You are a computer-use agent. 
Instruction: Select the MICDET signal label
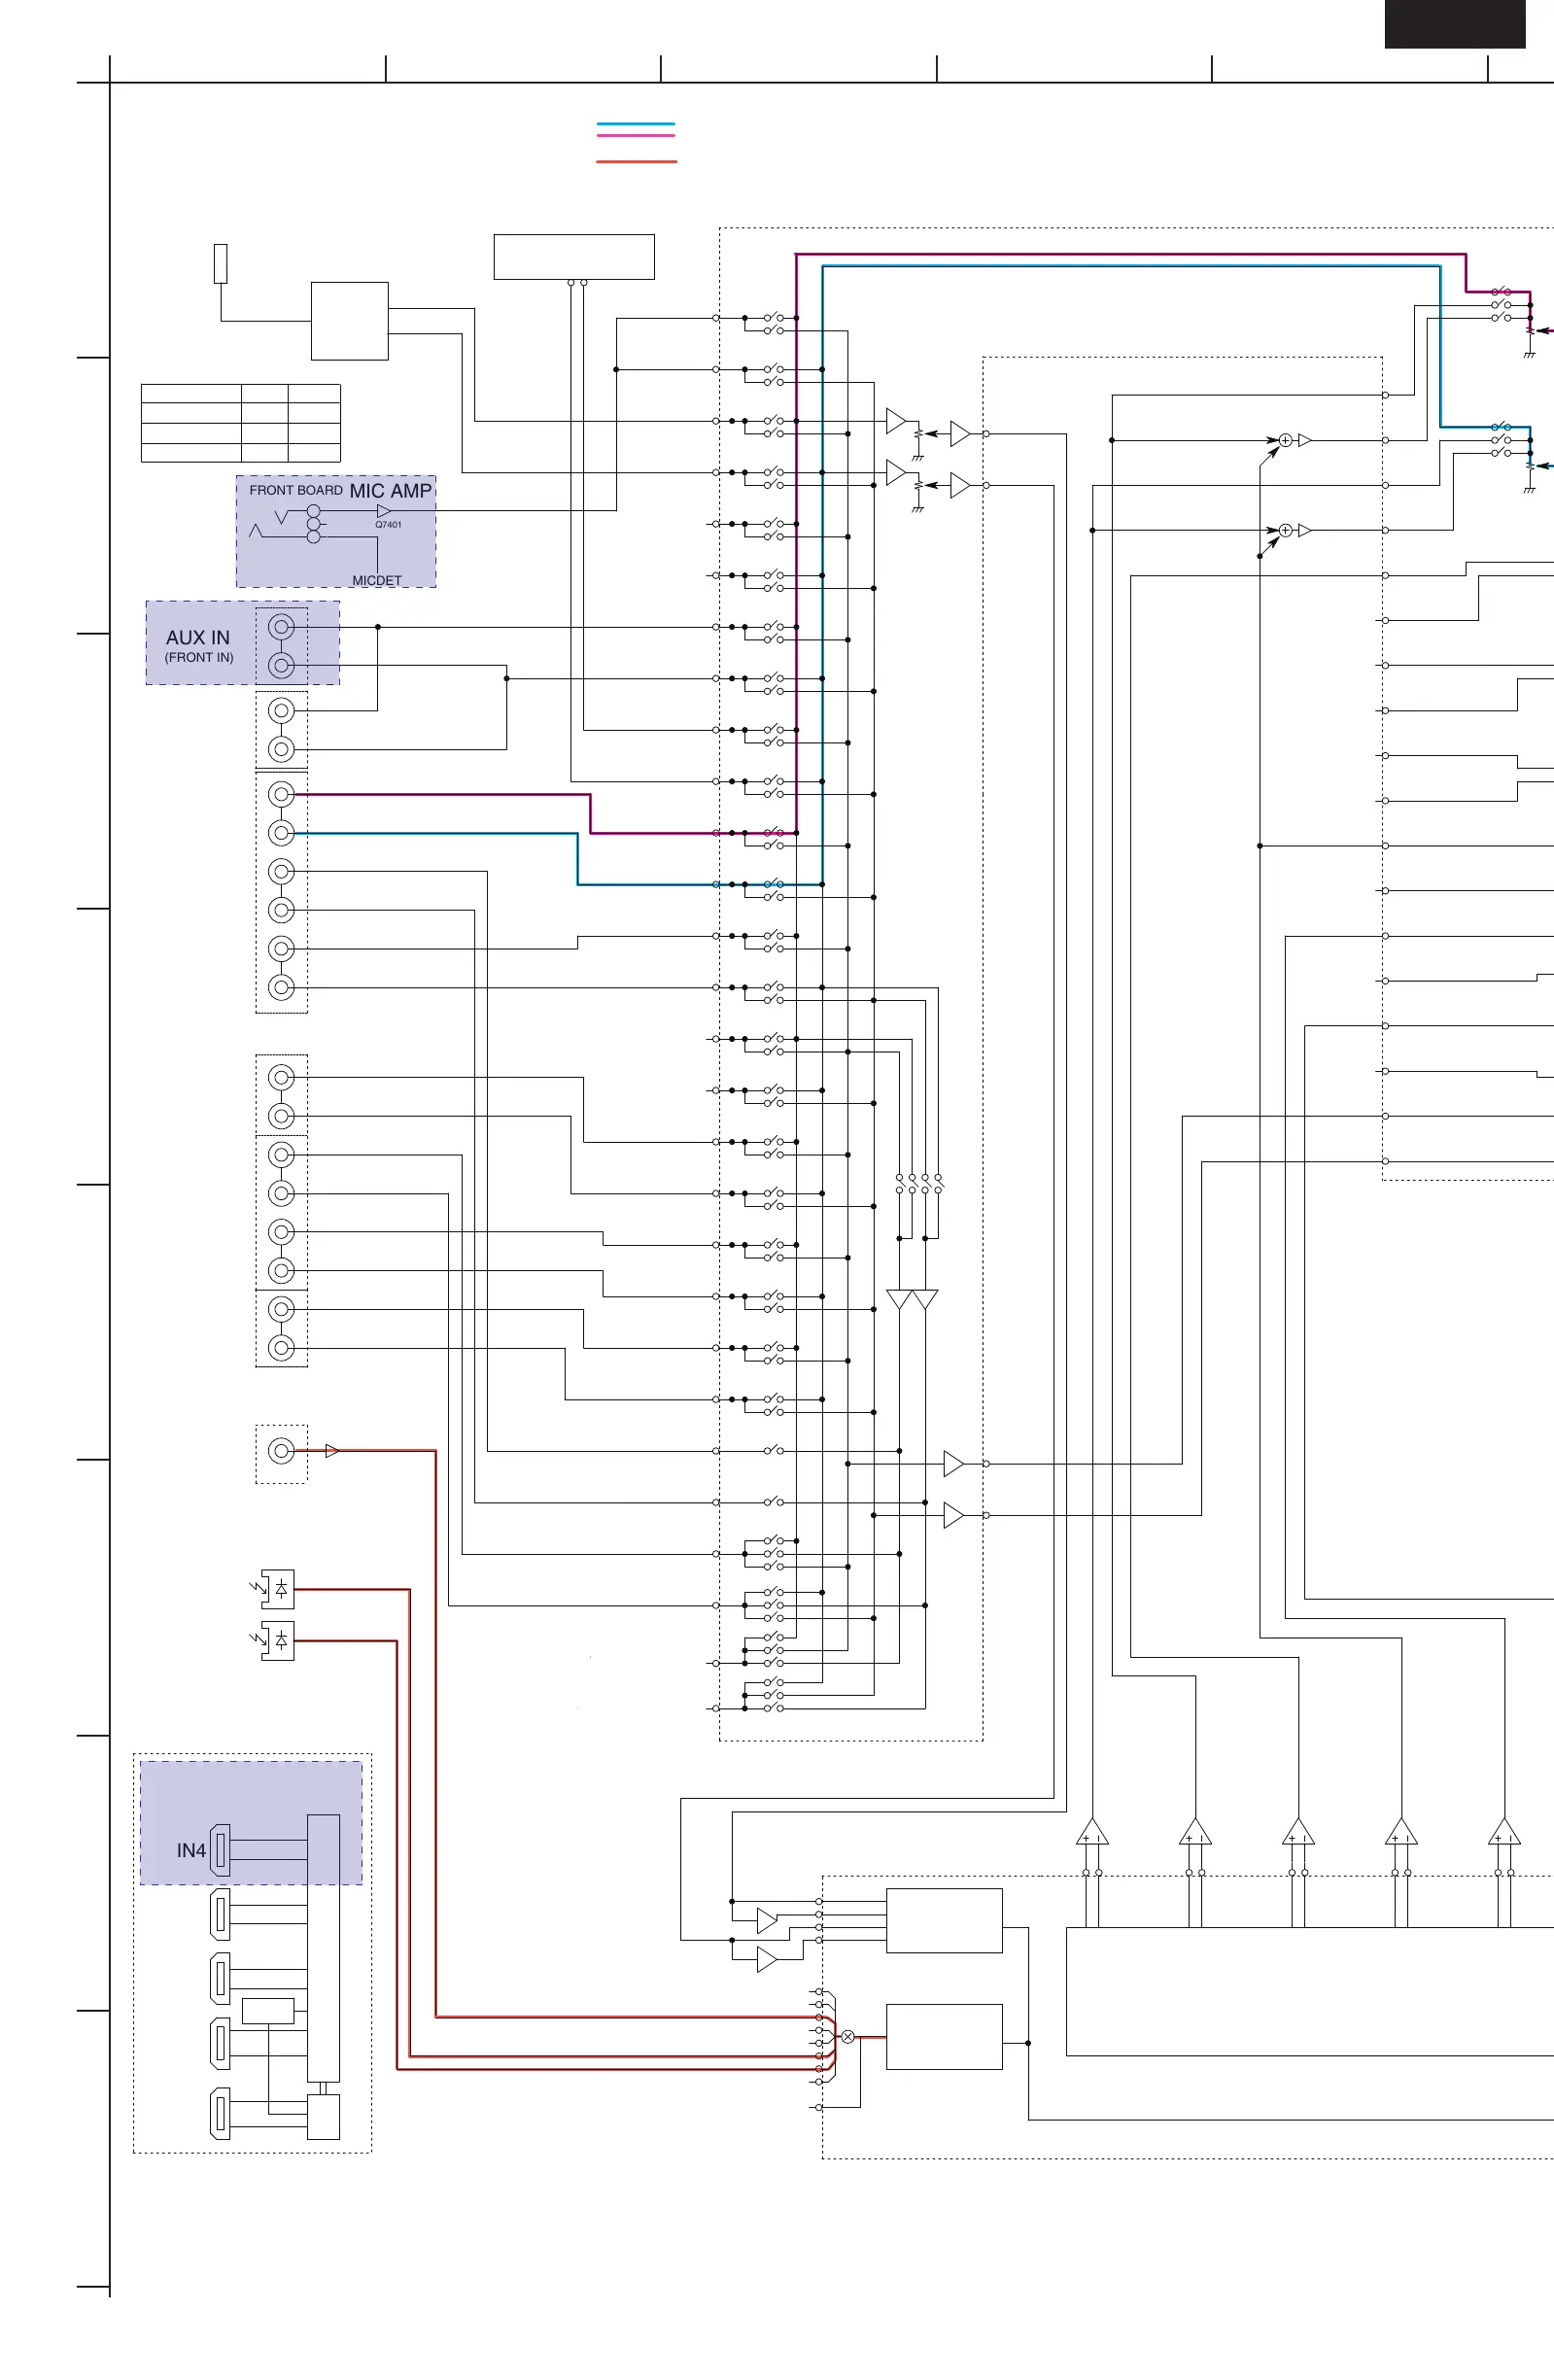click(x=376, y=580)
